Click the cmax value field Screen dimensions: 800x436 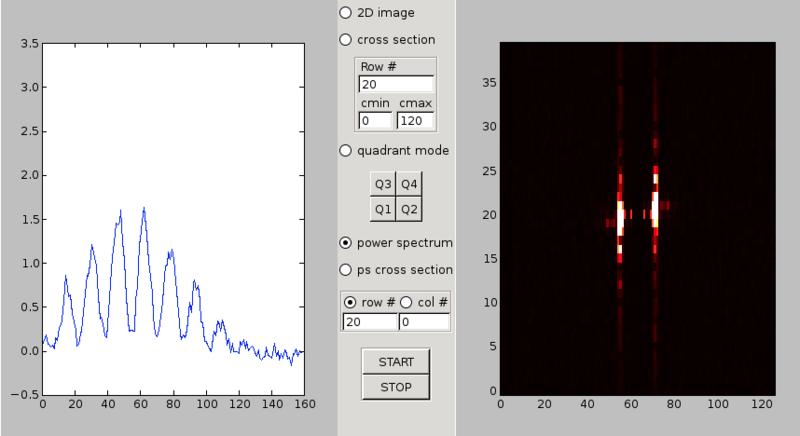click(415, 121)
